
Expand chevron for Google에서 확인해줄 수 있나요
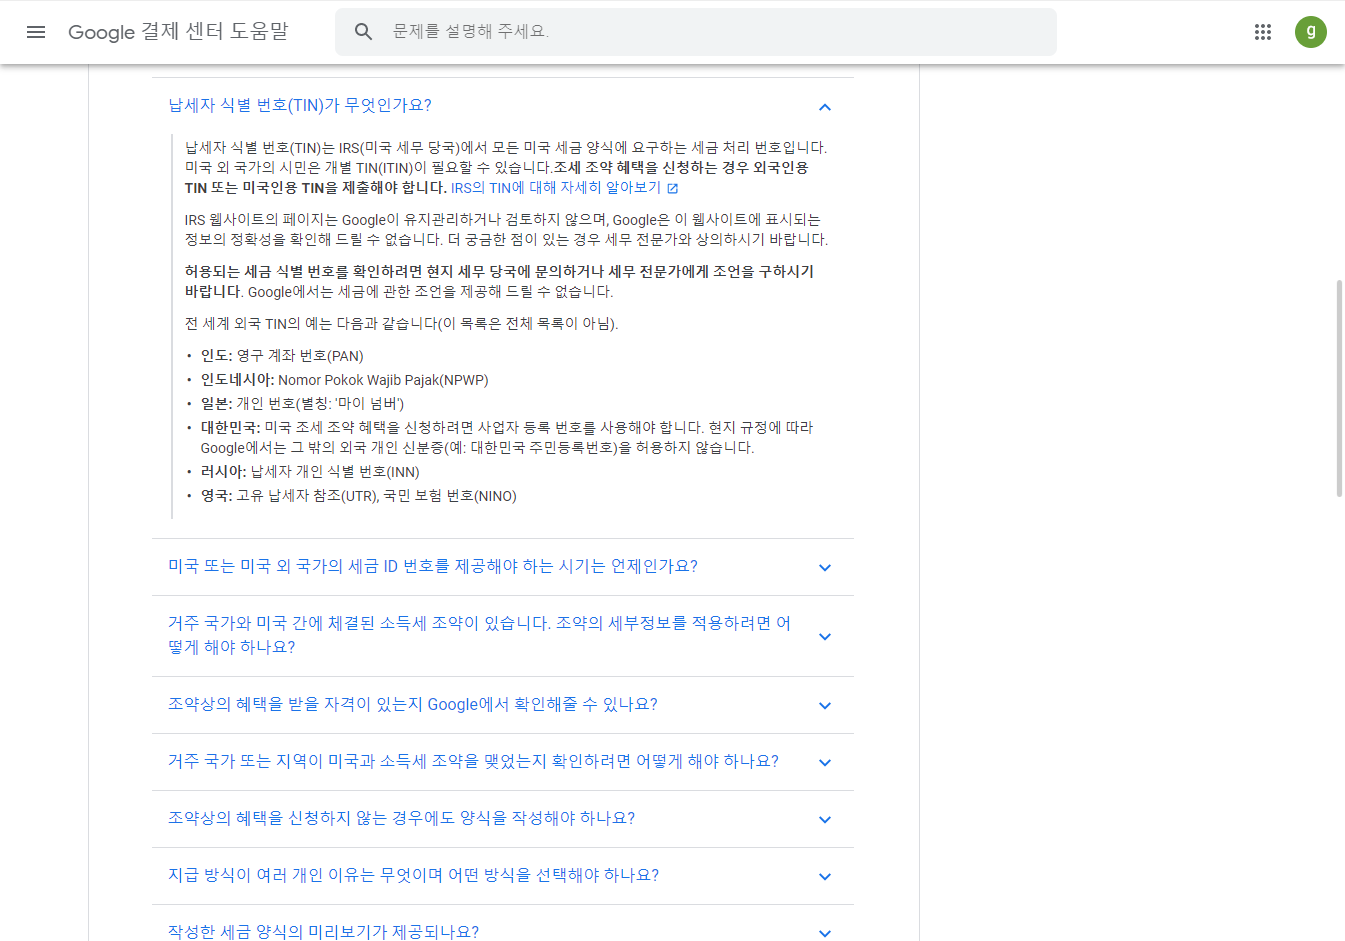click(825, 706)
